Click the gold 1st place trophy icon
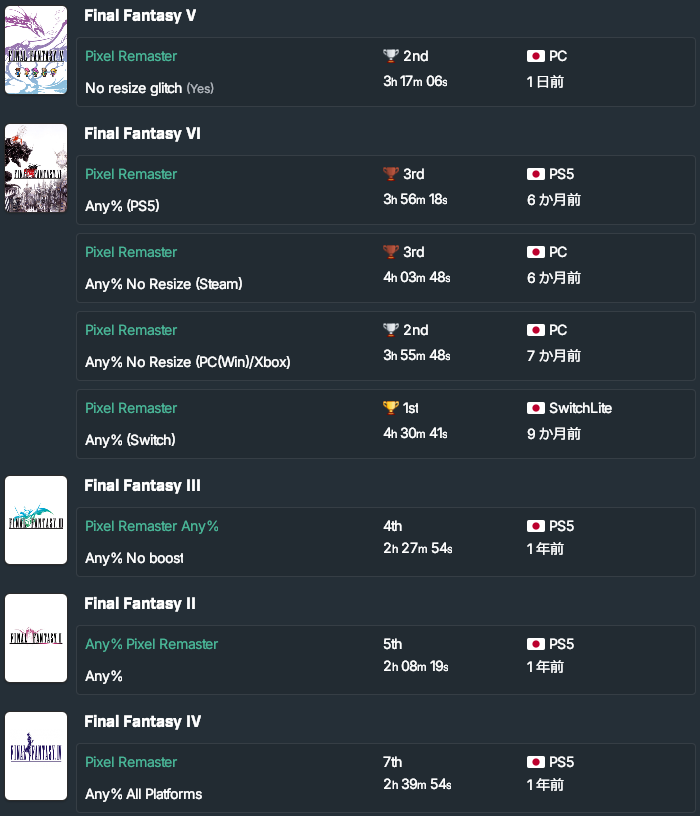Viewport: 700px width, 816px height. (x=391, y=407)
